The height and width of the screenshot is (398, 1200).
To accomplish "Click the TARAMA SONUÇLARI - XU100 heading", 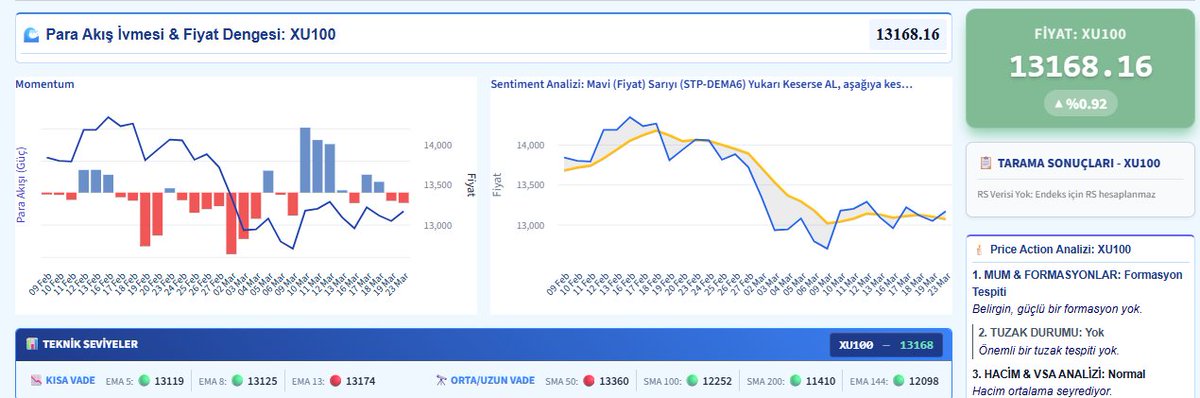I will tap(1078, 163).
